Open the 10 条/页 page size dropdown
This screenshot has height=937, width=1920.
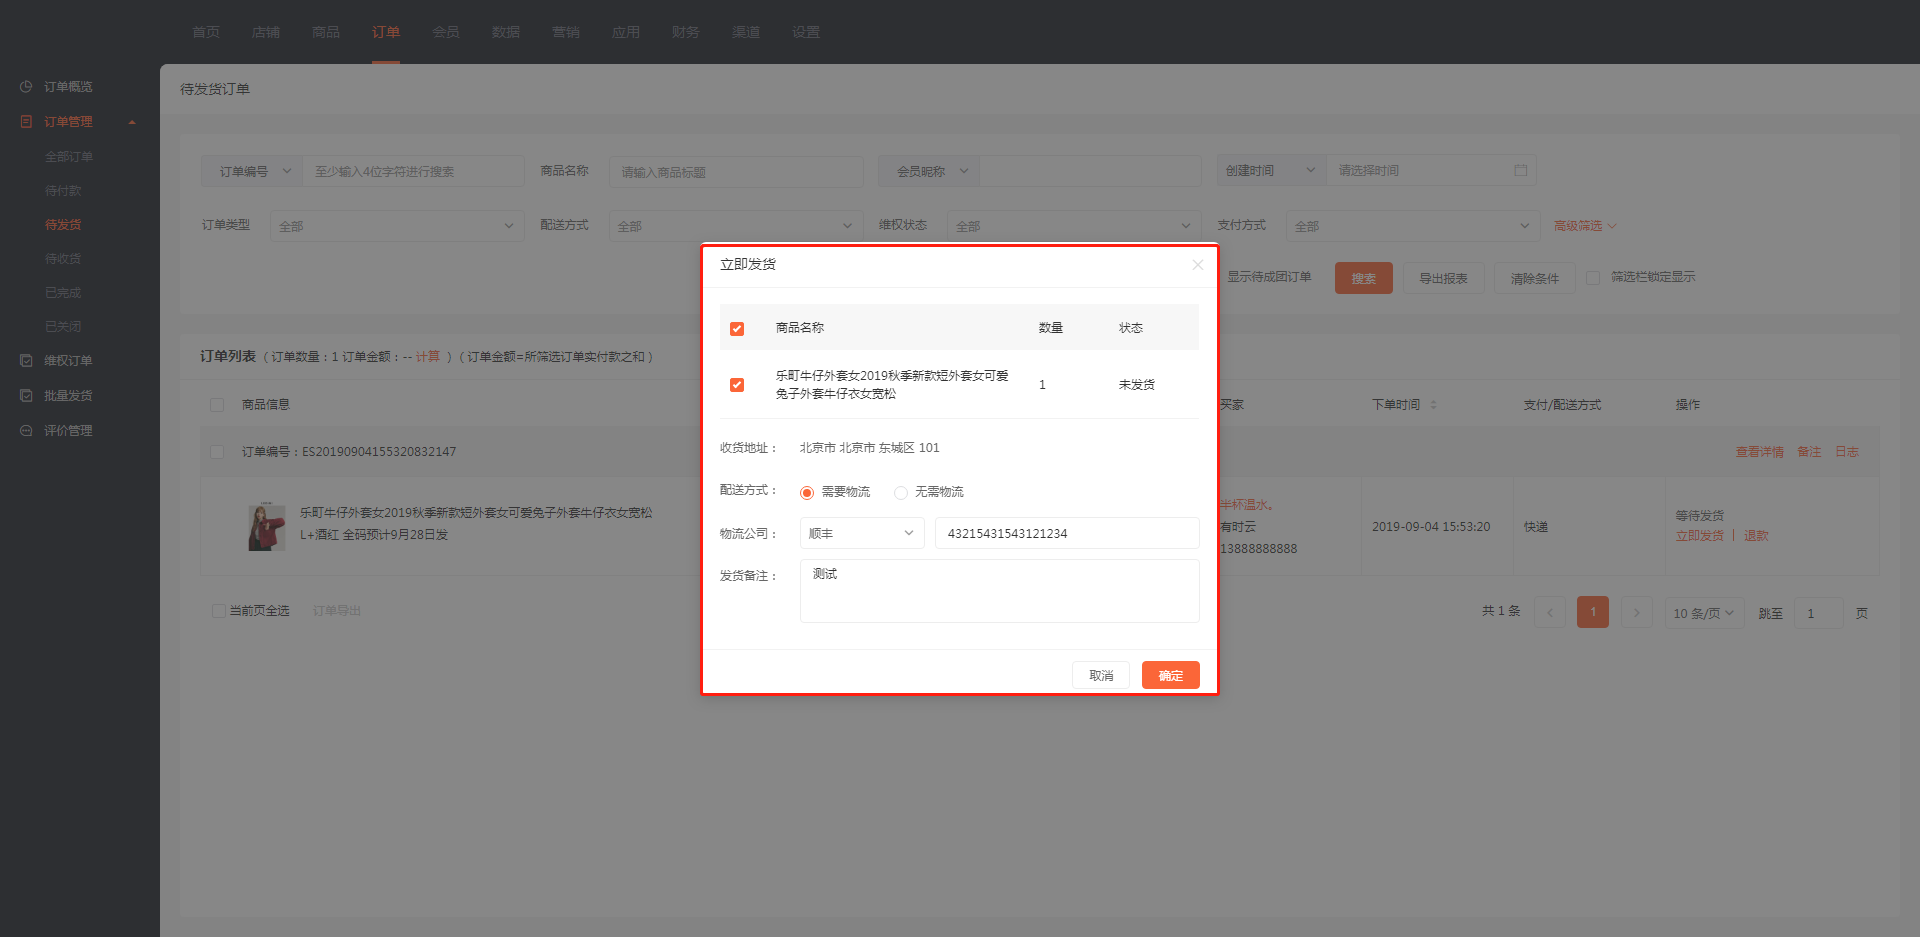[x=1704, y=613]
